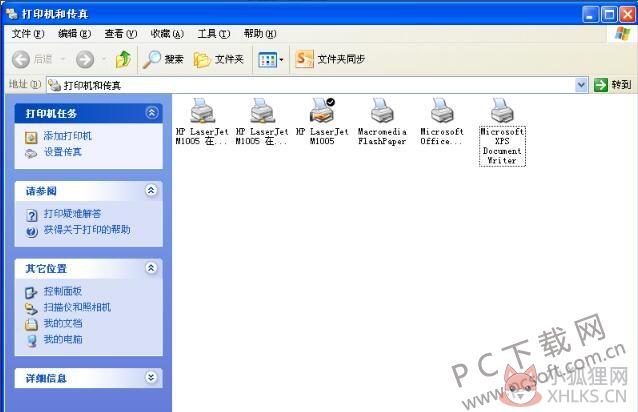Maximize the Printers and Faxes window

click(609, 14)
